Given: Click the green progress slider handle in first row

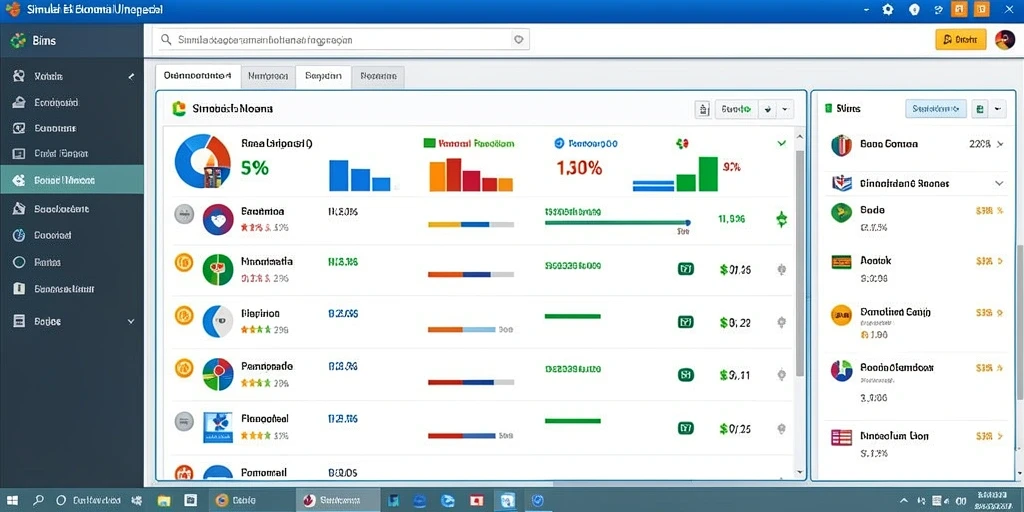Looking at the screenshot, I should point(687,223).
